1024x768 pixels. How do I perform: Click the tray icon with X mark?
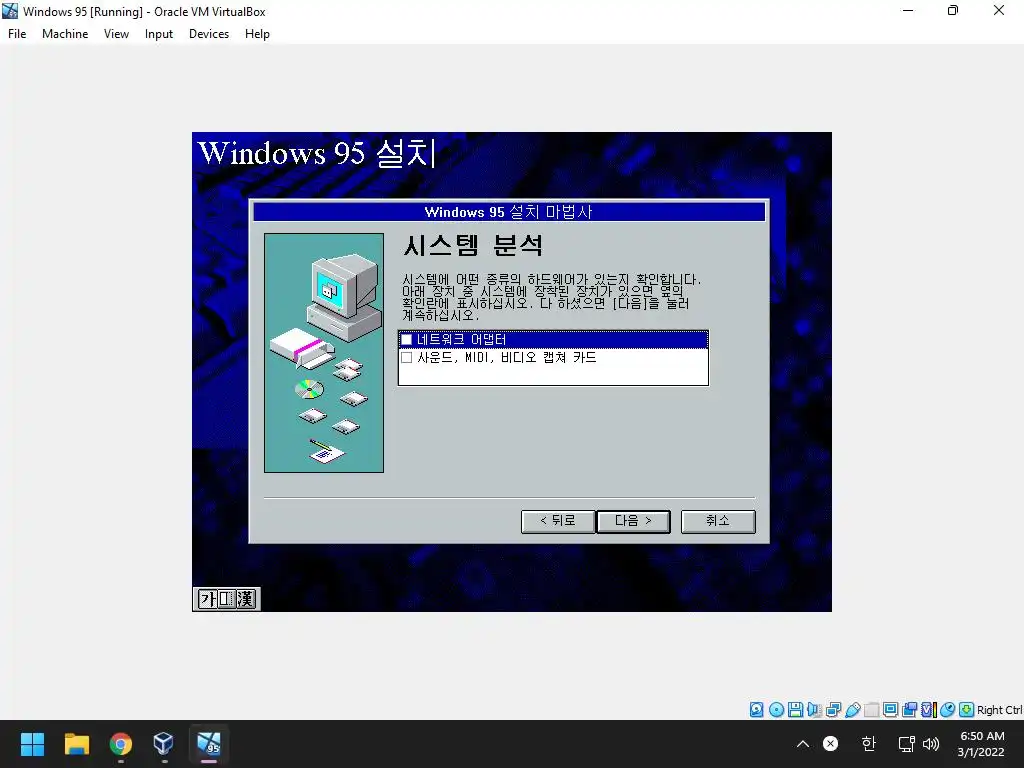point(830,744)
